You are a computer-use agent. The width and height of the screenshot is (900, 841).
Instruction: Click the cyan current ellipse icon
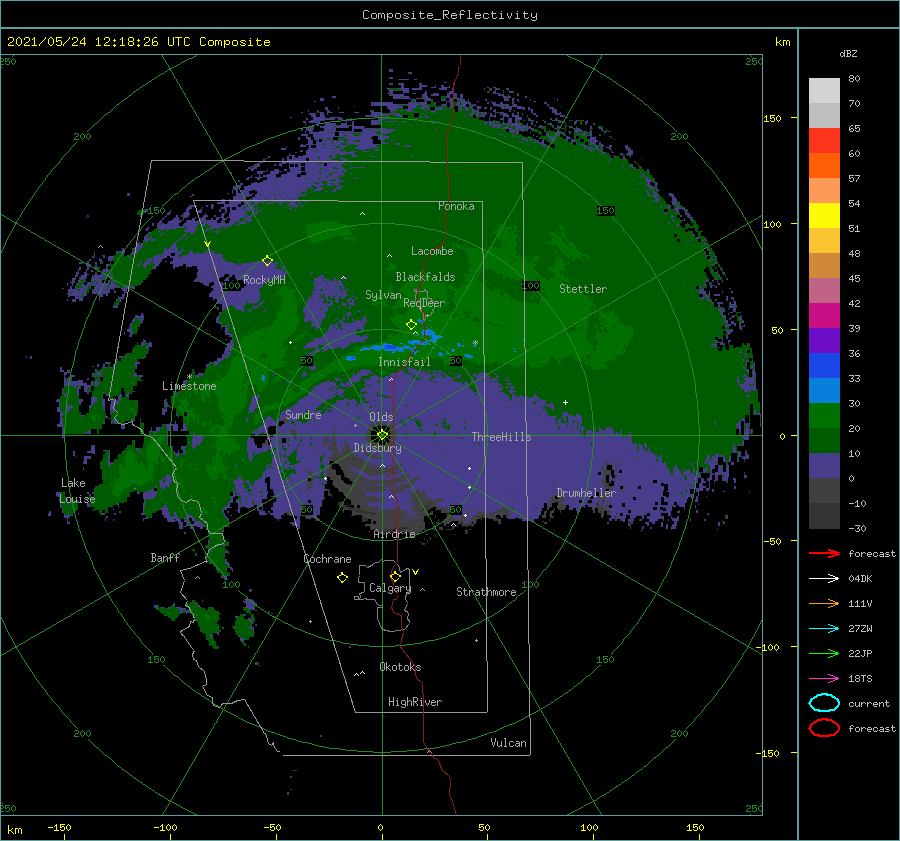click(x=824, y=703)
